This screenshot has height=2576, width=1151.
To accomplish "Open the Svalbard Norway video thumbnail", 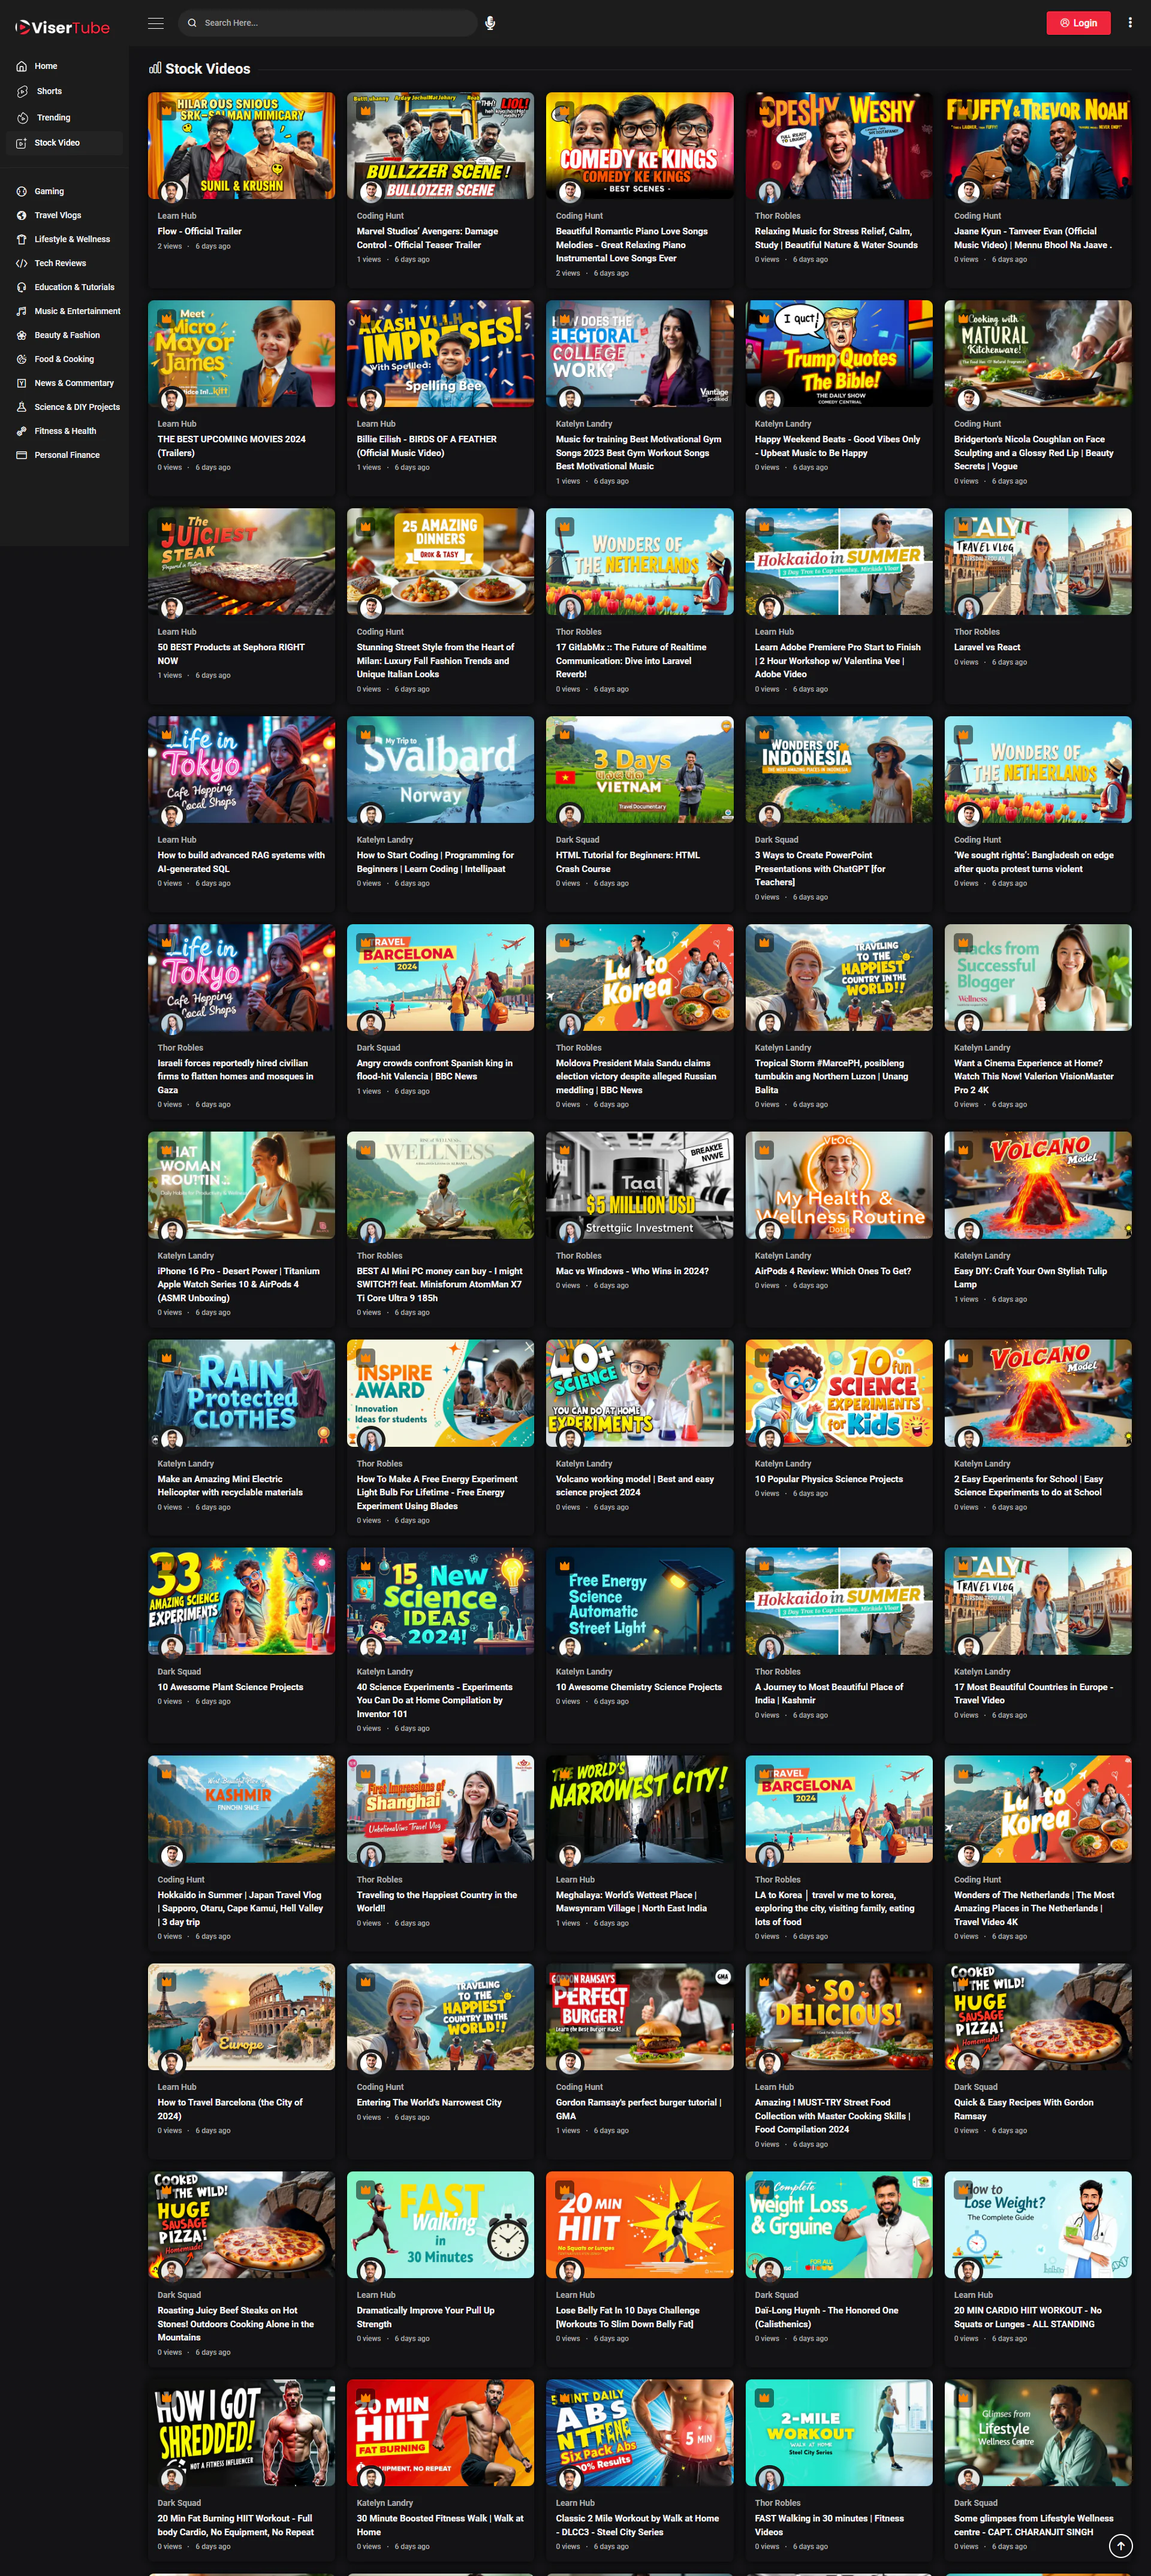I will pyautogui.click(x=440, y=769).
